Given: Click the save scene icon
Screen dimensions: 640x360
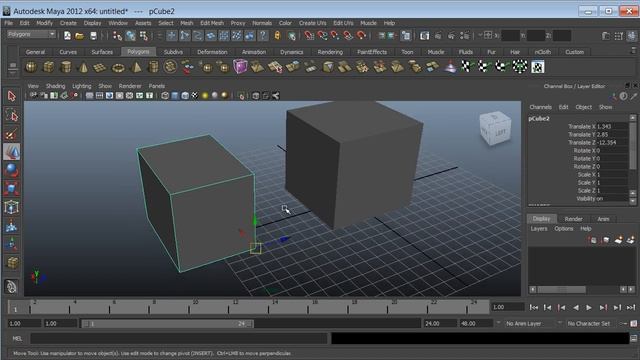Looking at the screenshot, I should pyautogui.click(x=93, y=36).
